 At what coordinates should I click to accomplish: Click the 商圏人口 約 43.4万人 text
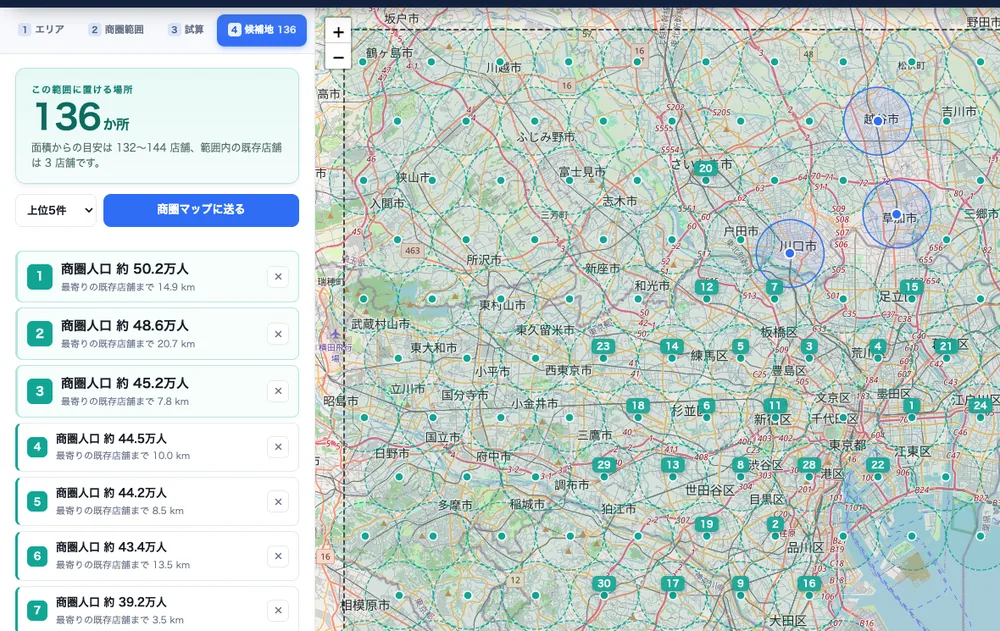click(111, 547)
